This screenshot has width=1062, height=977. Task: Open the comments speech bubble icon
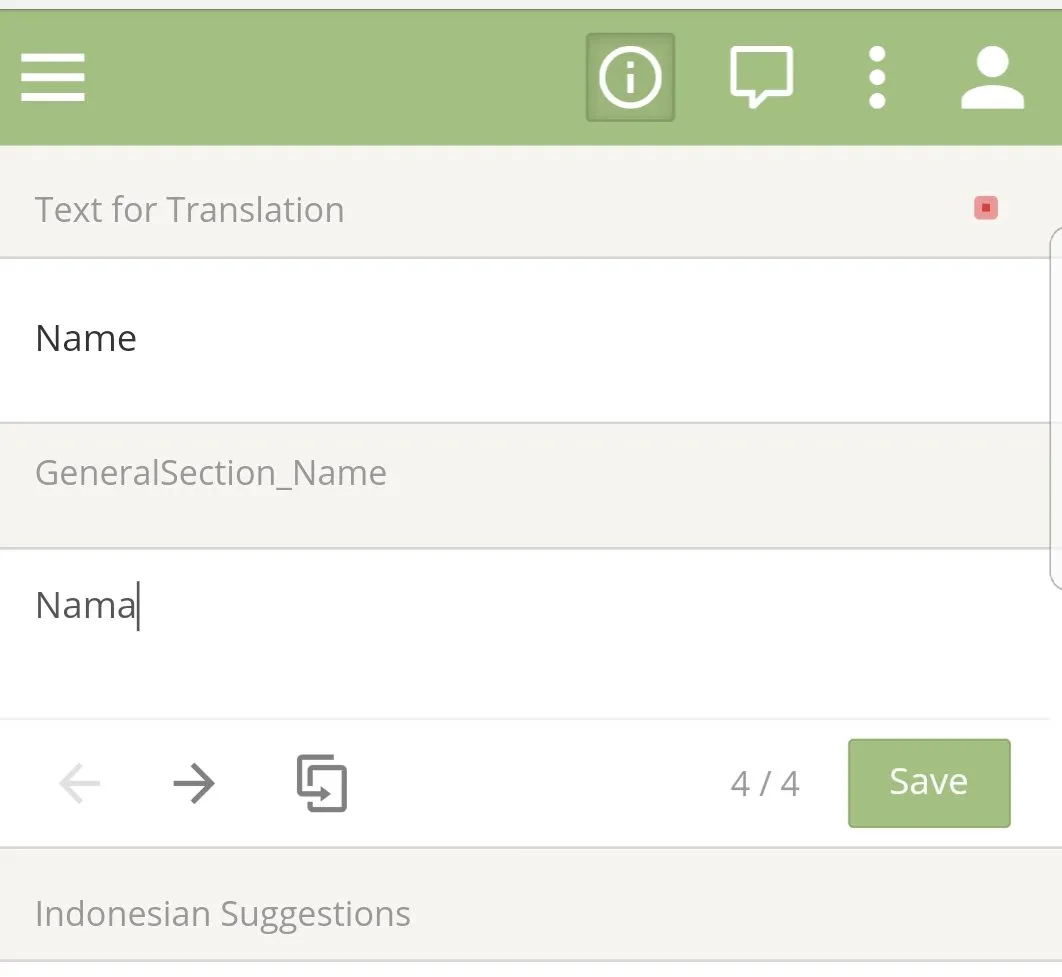pyautogui.click(x=761, y=77)
